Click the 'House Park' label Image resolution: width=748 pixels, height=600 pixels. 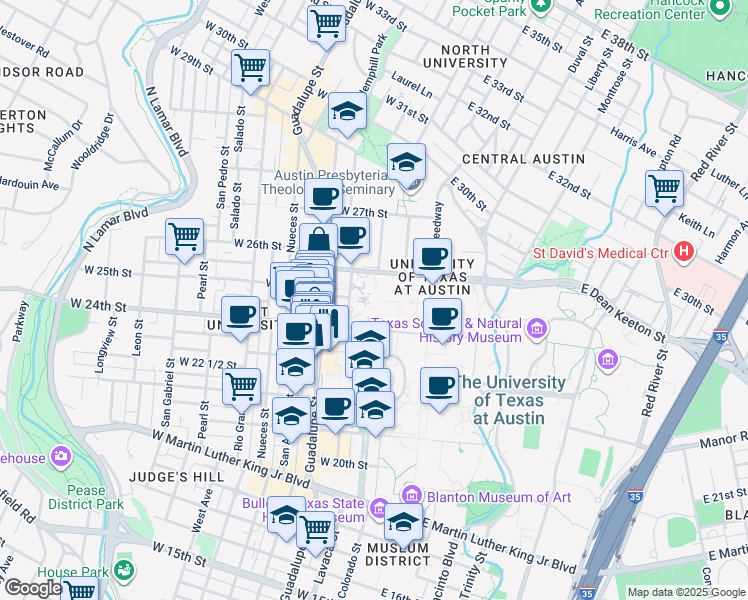[x=75, y=572]
